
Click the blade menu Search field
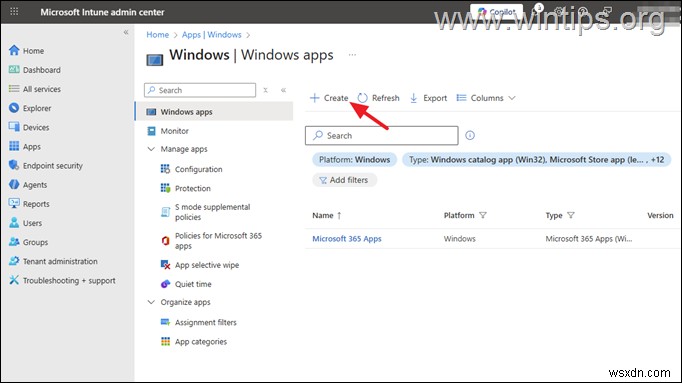200,90
